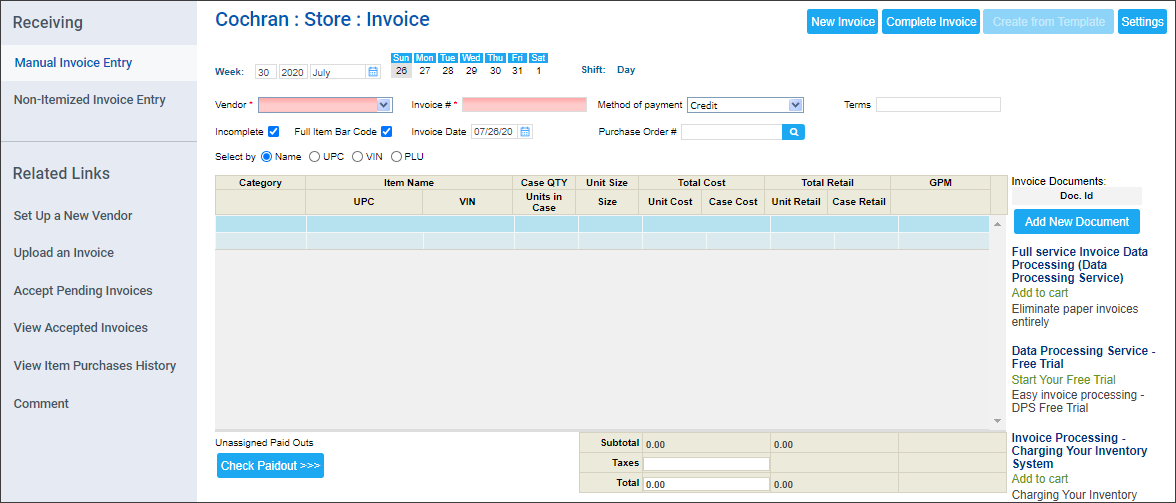Click Start Your Free Trial link
The image size is (1176, 503).
(x=1064, y=379)
